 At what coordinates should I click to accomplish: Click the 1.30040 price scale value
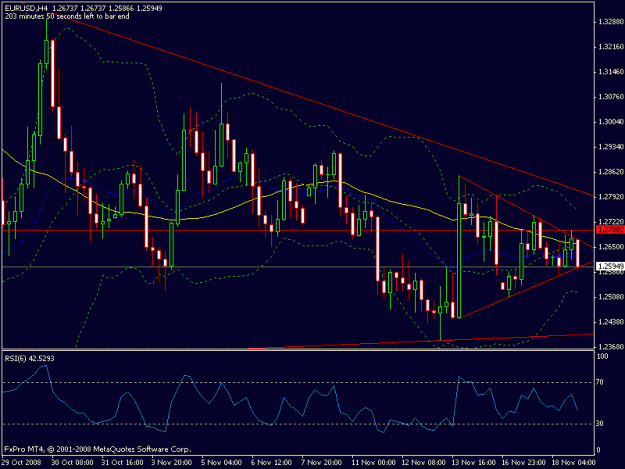tap(611, 122)
